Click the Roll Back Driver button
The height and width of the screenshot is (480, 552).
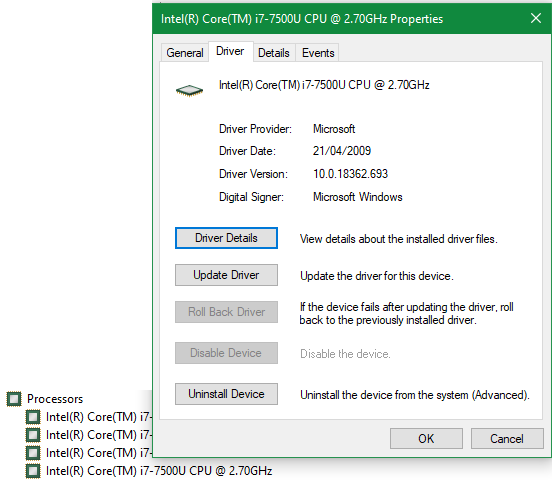(226, 312)
